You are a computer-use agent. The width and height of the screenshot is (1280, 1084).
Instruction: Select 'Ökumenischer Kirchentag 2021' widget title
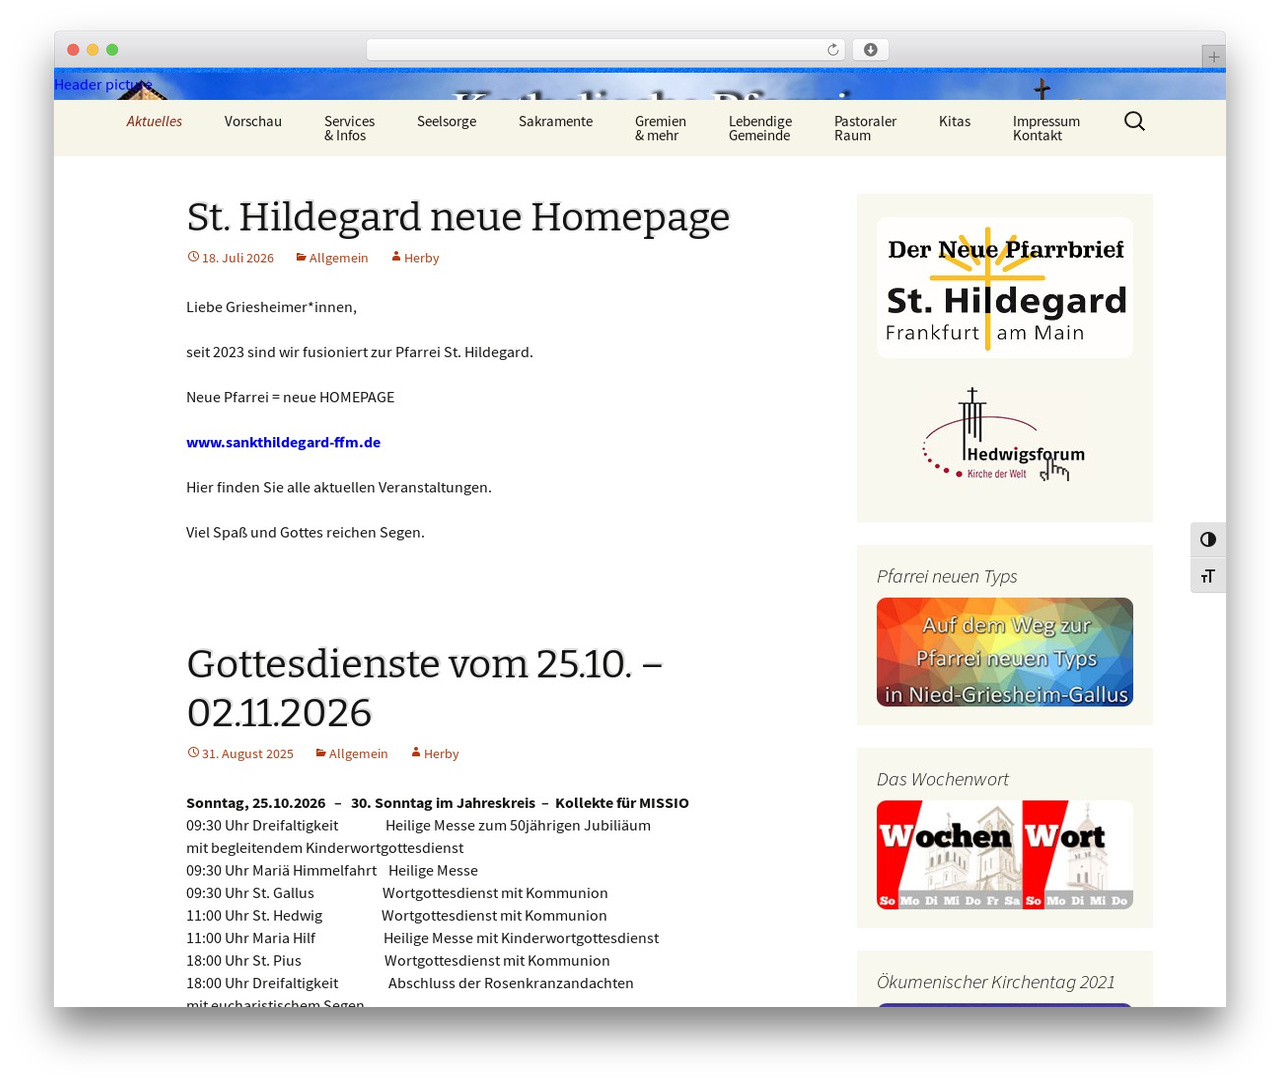pyautogui.click(x=996, y=982)
